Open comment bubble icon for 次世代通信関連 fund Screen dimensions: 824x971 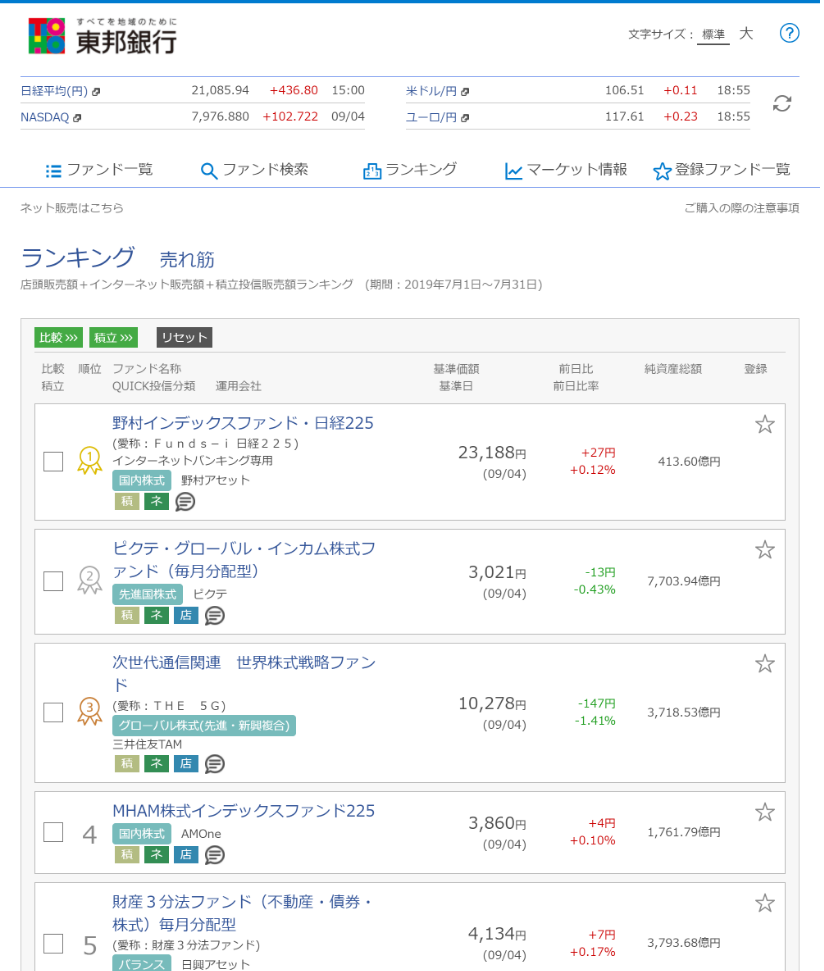[x=215, y=764]
